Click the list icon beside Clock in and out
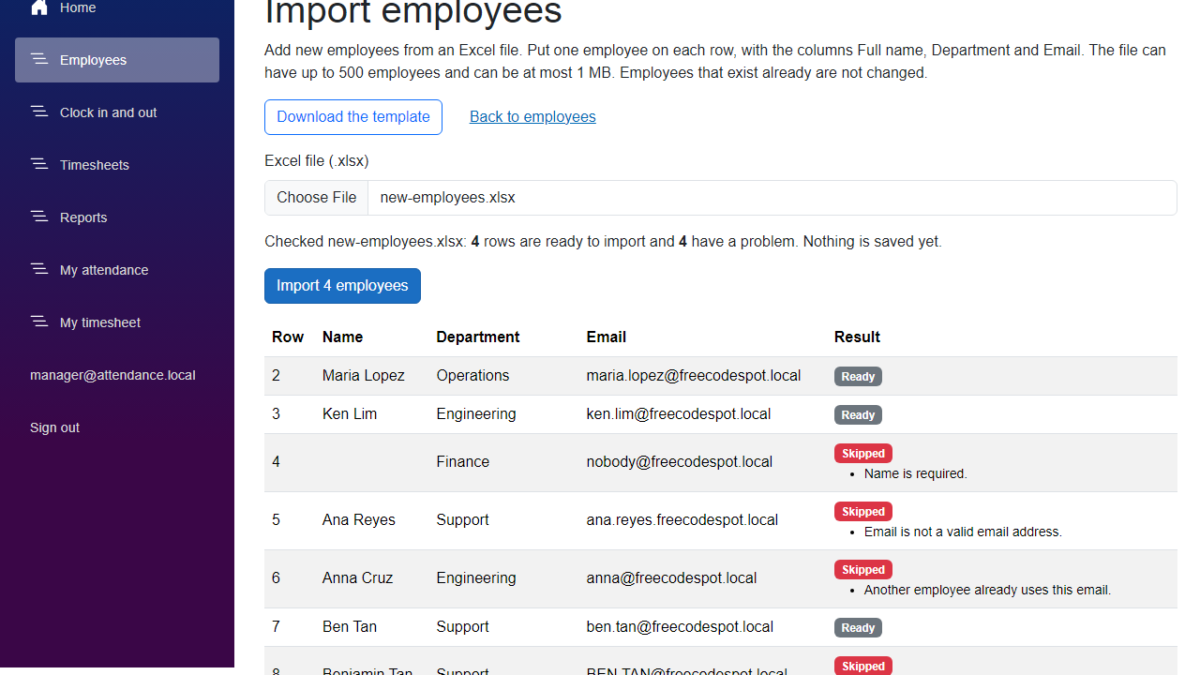Viewport: 1200px width, 675px height. coord(39,112)
